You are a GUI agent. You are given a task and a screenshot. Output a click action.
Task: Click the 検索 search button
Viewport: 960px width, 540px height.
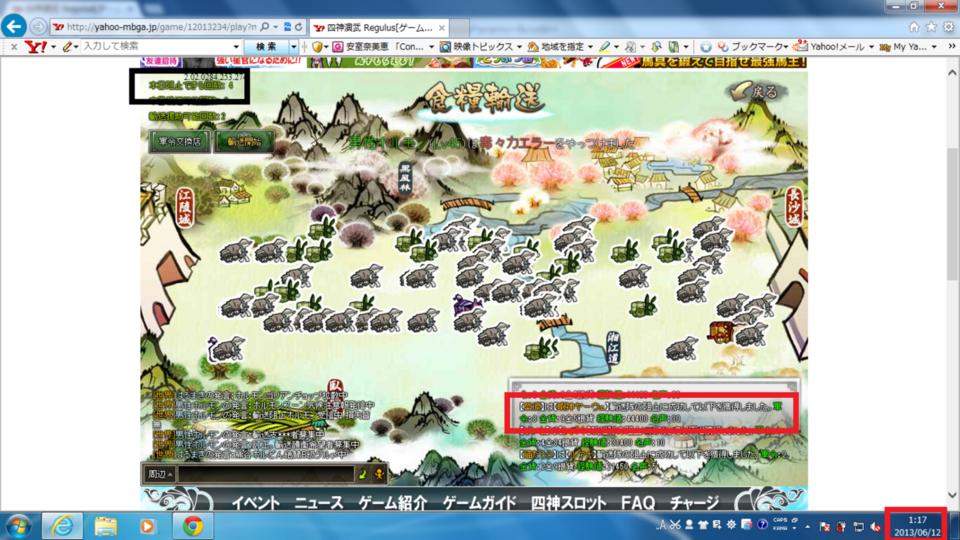pos(266,47)
